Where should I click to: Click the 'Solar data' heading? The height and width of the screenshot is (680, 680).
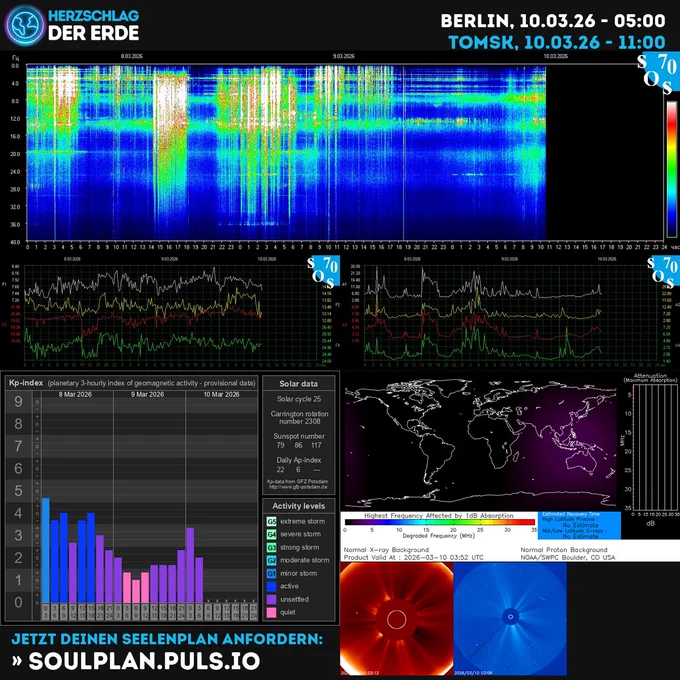click(298, 384)
